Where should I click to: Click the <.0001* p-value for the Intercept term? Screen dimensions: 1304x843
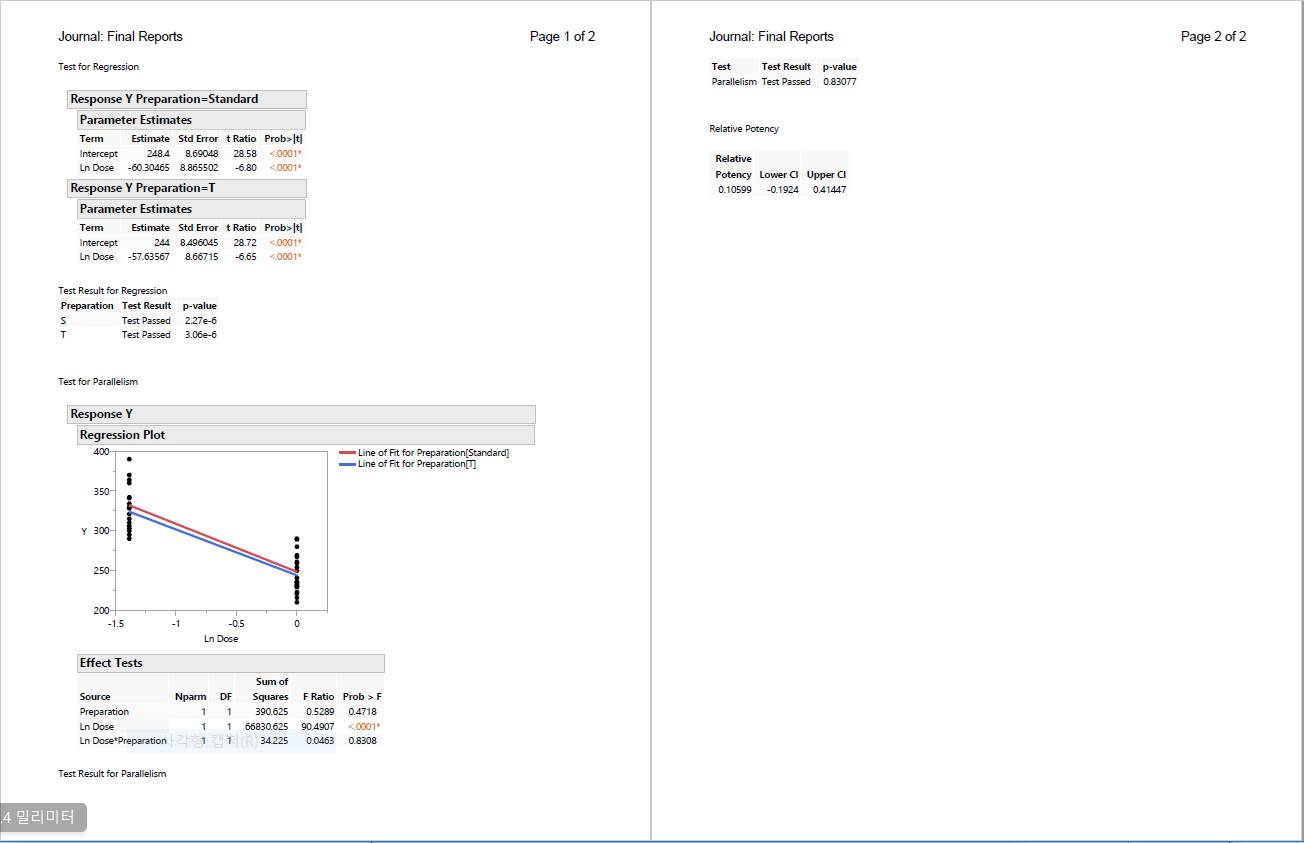[x=283, y=153]
